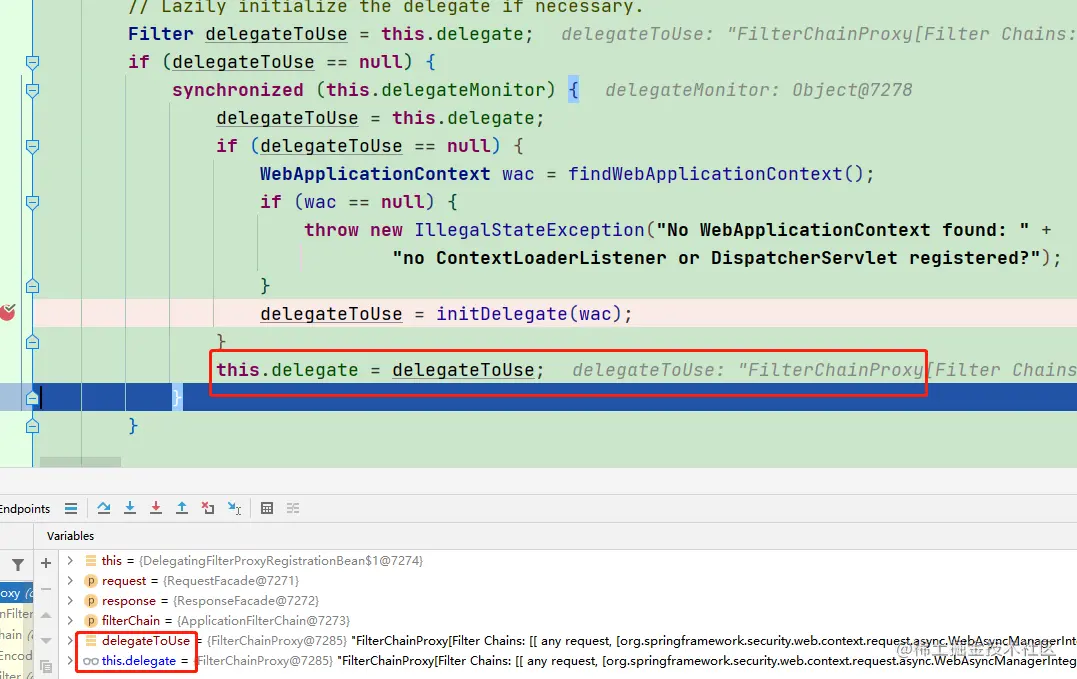Switch to the Endpoints tab
Viewport: 1077px width, 679px height.
coord(25,509)
